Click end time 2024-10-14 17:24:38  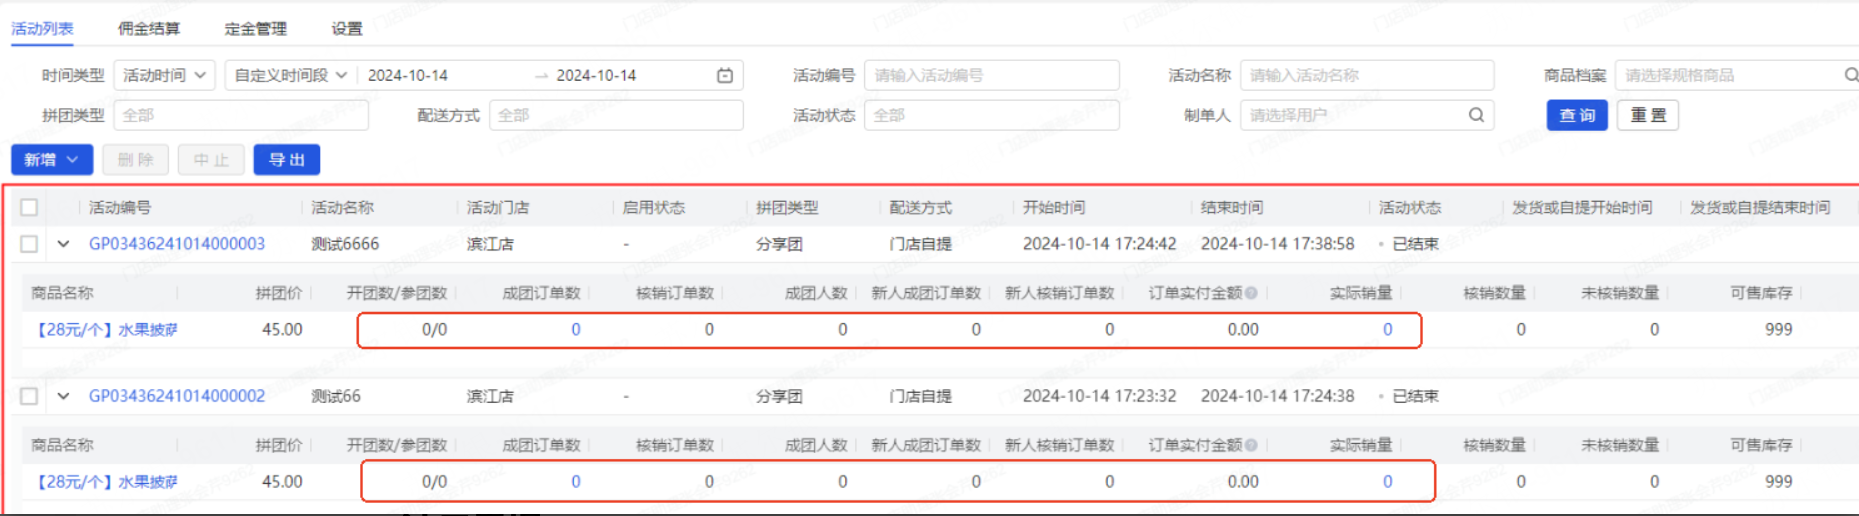[1278, 396]
